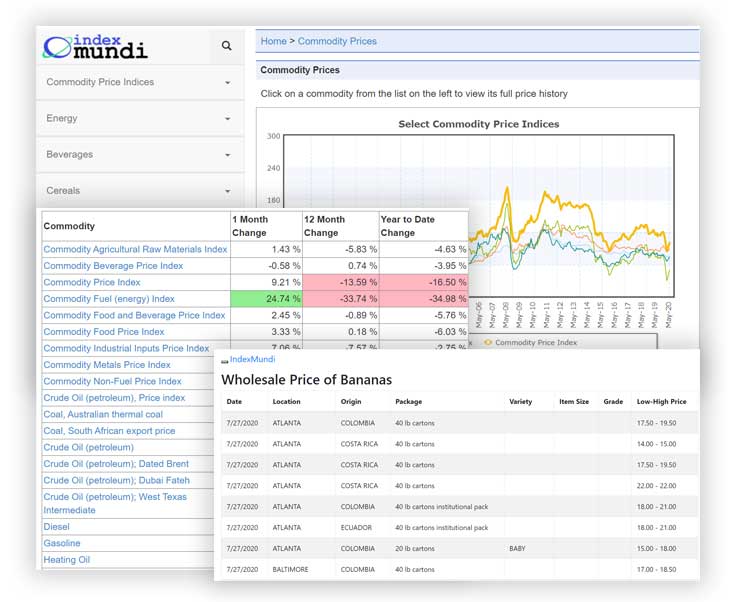
Task: Open the Gasoline link
Action: click(62, 543)
